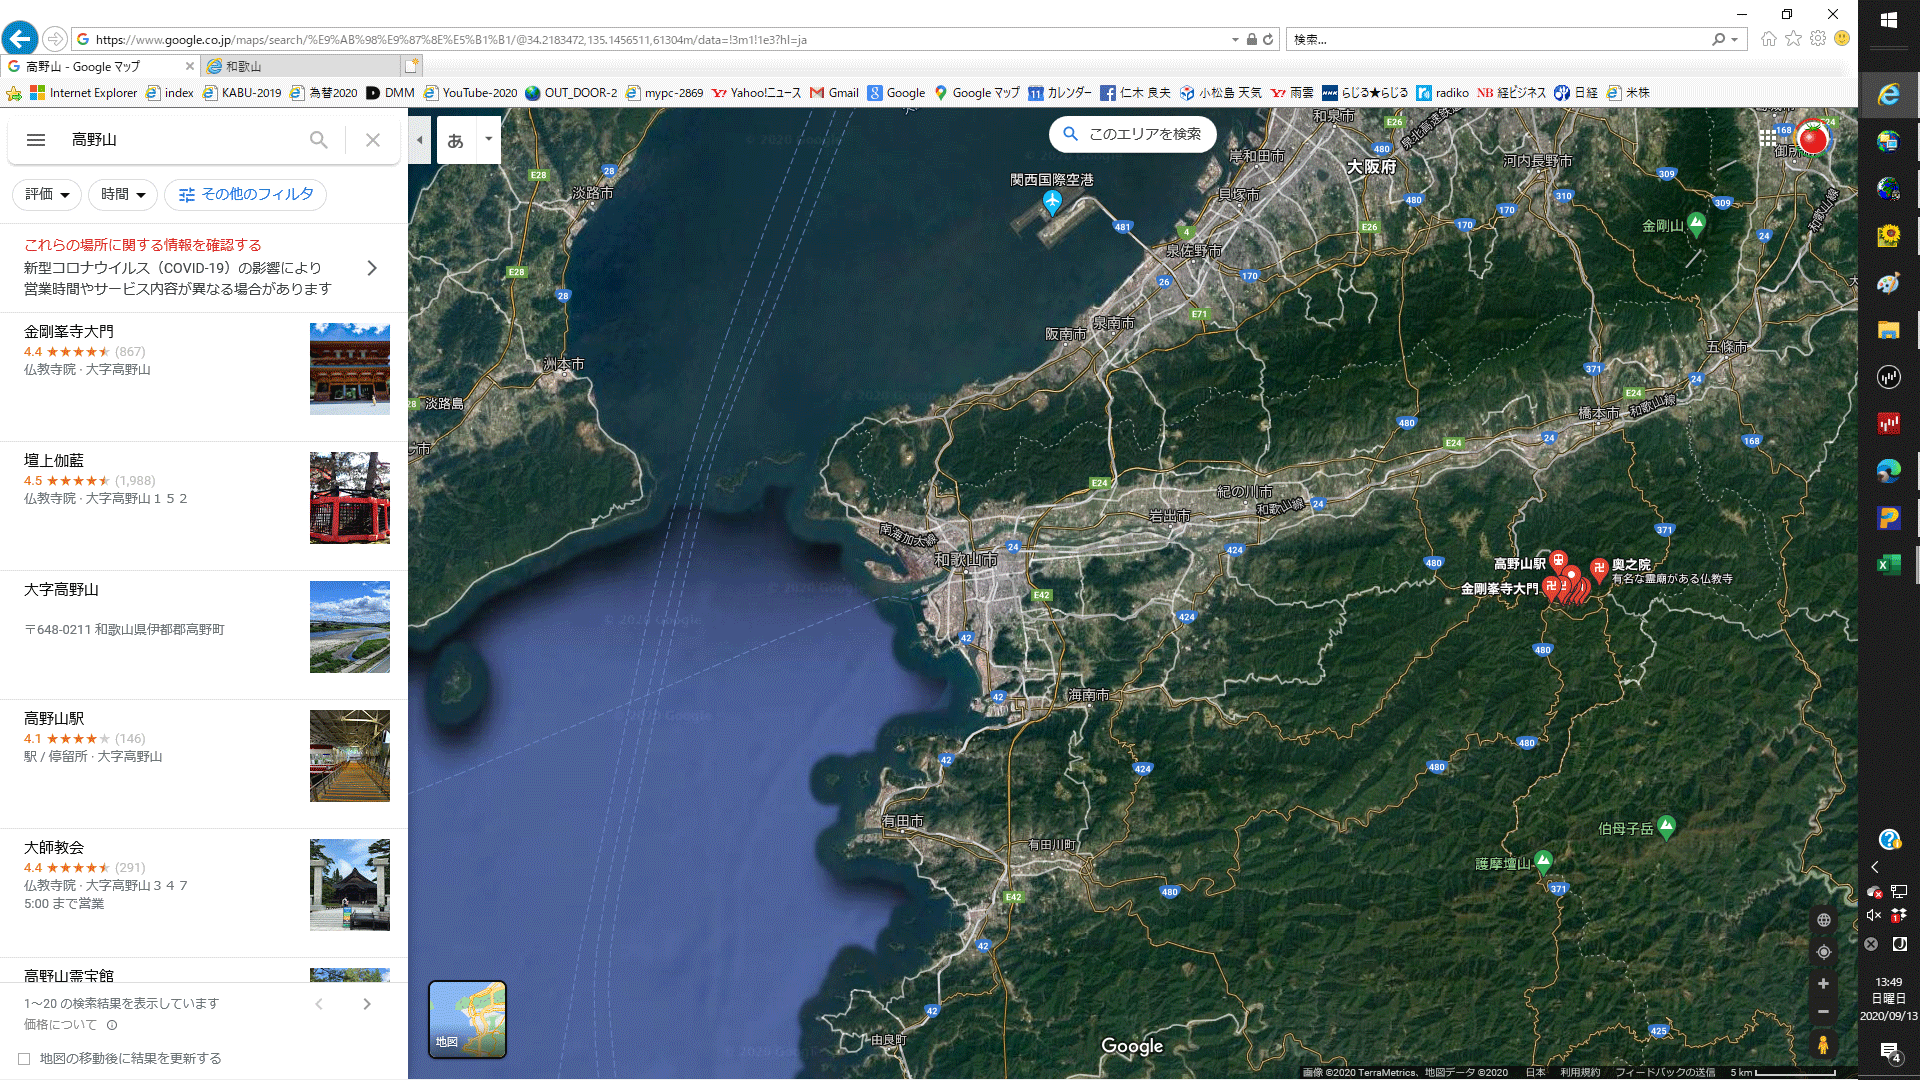Open Windows Start button
This screenshot has width=1920, height=1080.
point(1889,20)
